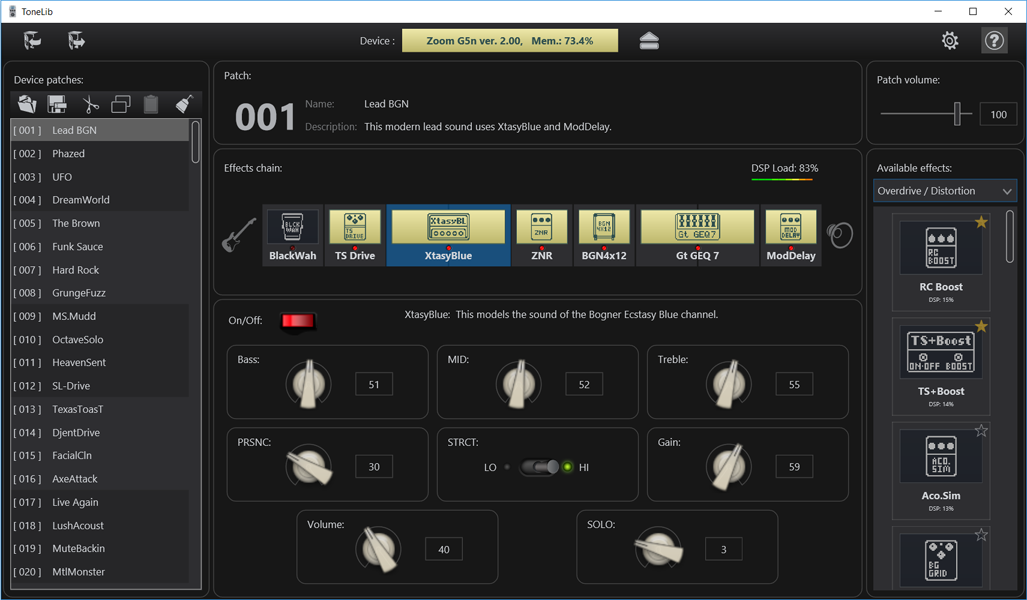Select the BGN4x12 cabinet in chain

pos(604,235)
